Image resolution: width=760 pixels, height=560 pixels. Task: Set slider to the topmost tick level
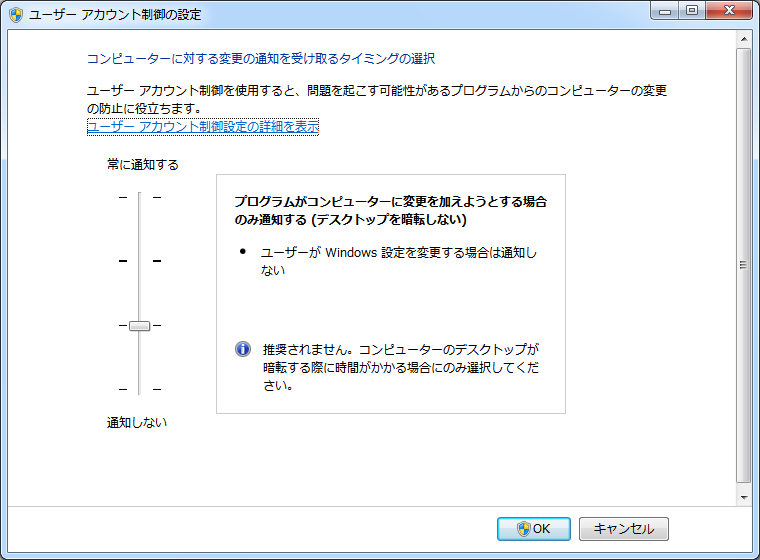point(139,198)
